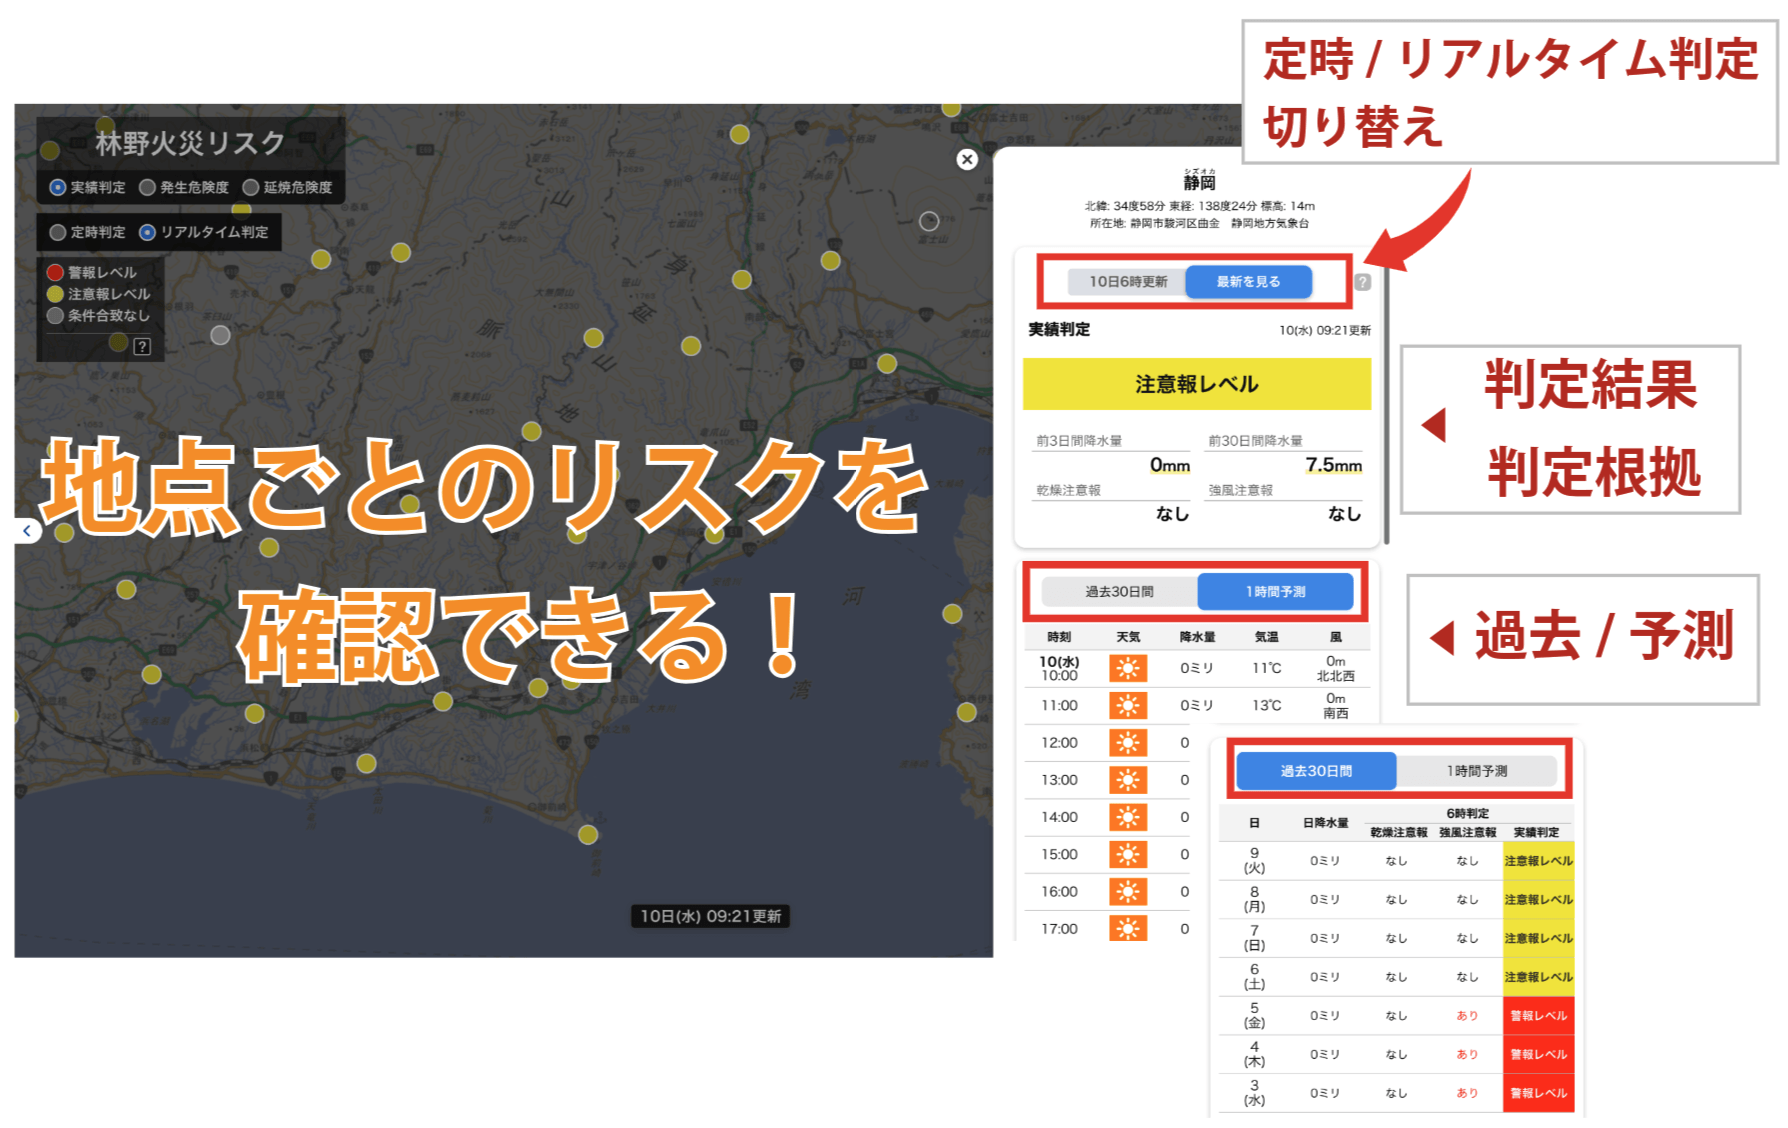Image resolution: width=1788 pixels, height=1128 pixels.
Task: Switch to the 1時間予測 tab above hourly table
Action: click(x=1275, y=592)
